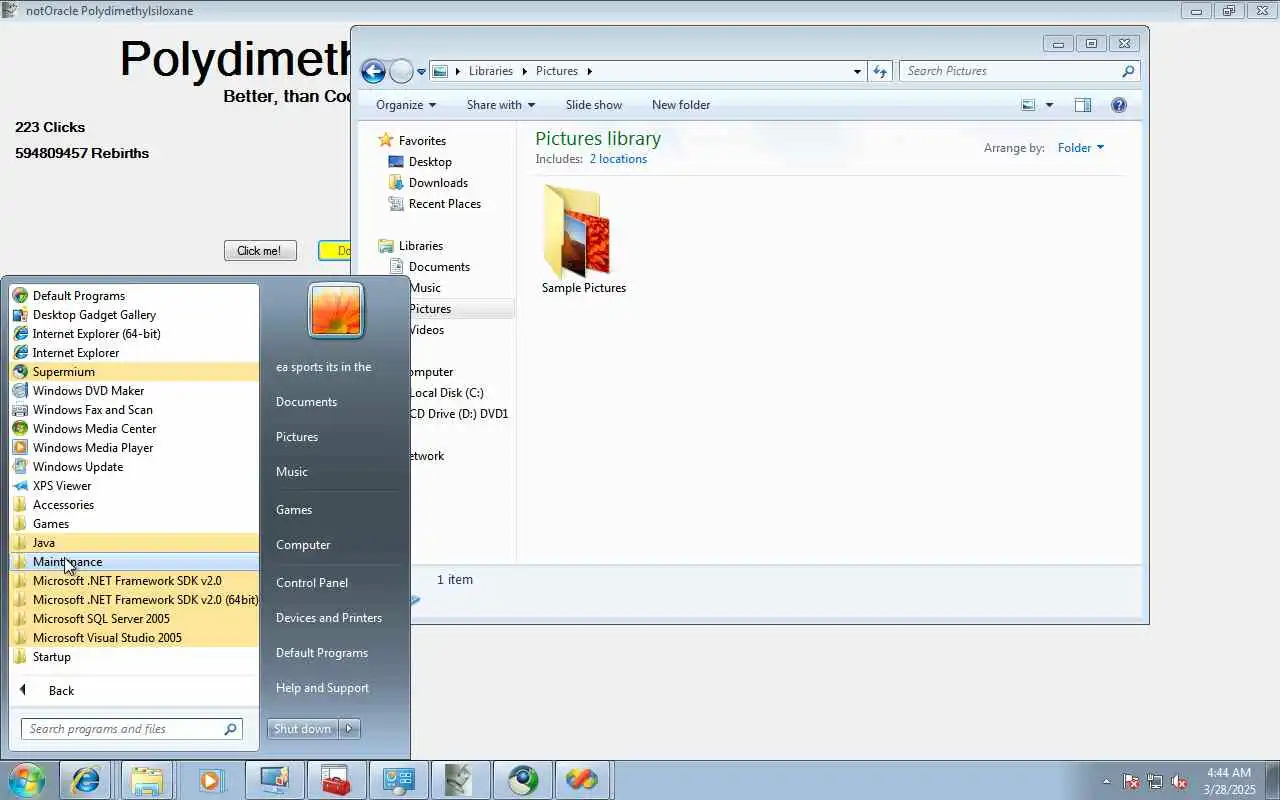The image size is (1280, 800).
Task: Click the network tray icon
Action: click(x=1155, y=781)
